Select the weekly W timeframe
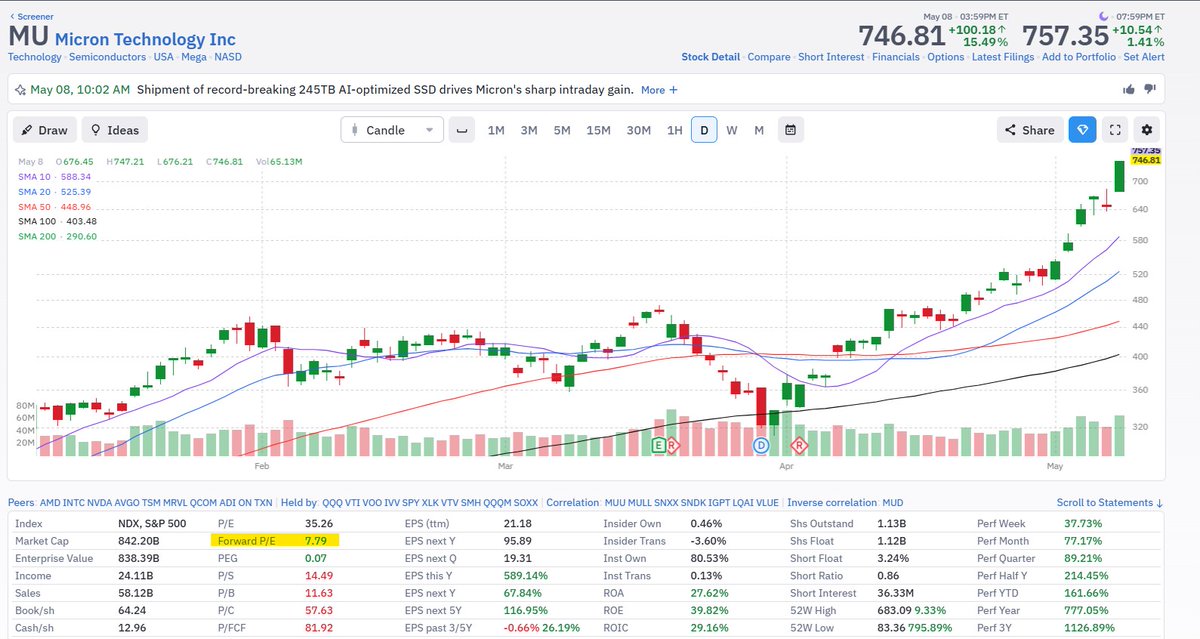Image resolution: width=1200 pixels, height=639 pixels. pyautogui.click(x=732, y=130)
